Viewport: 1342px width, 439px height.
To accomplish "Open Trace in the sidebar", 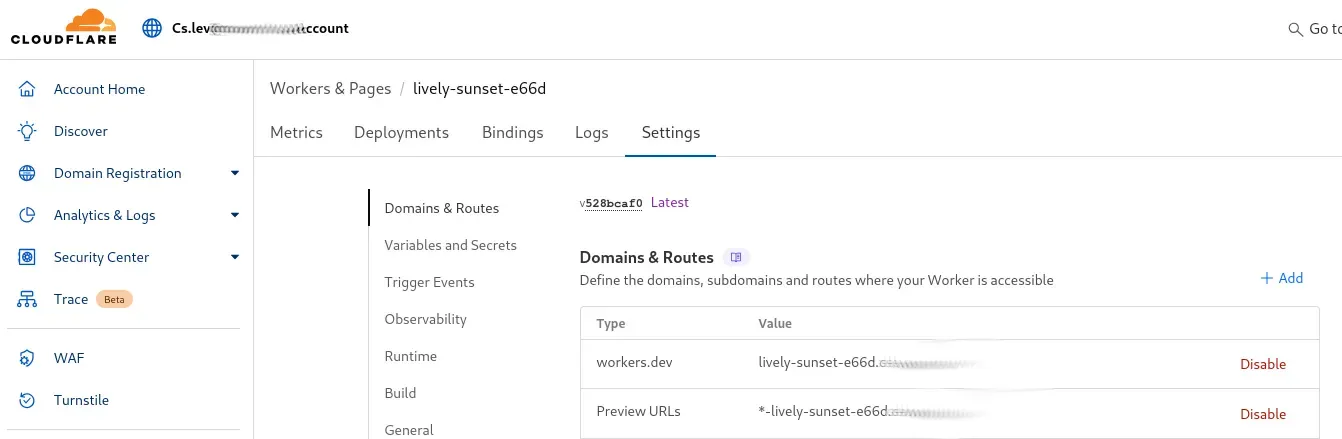I will (71, 299).
